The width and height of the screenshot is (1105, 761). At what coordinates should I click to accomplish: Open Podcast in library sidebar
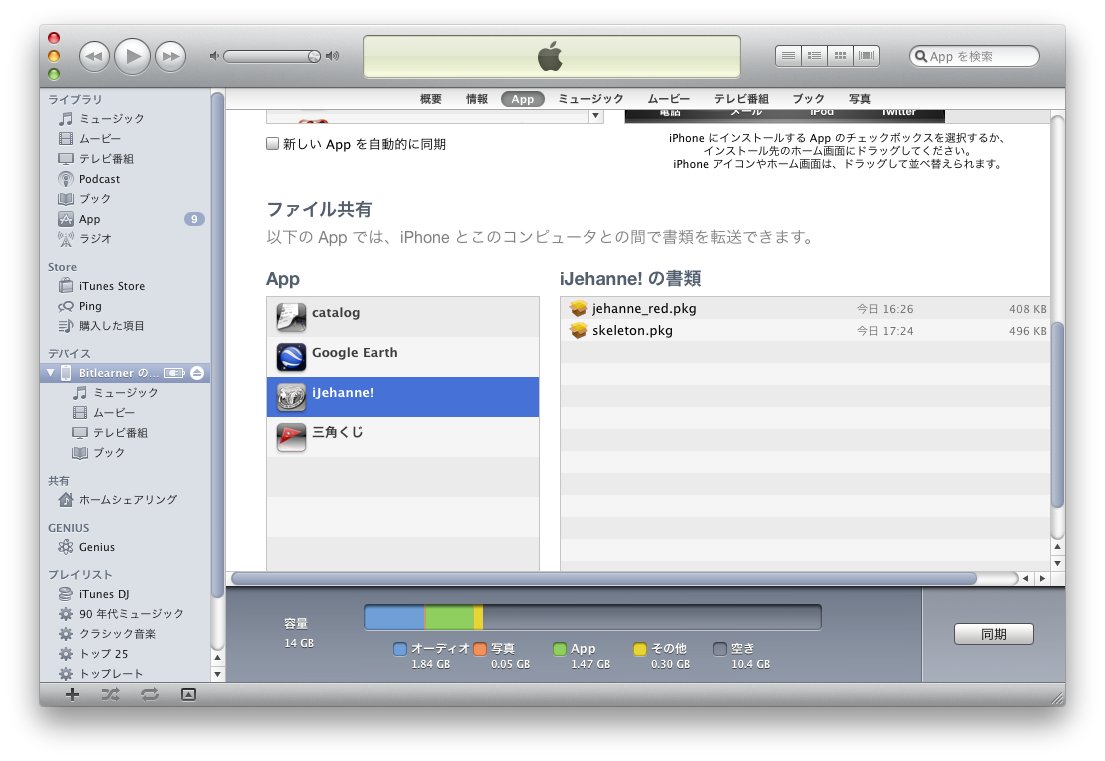(x=99, y=179)
